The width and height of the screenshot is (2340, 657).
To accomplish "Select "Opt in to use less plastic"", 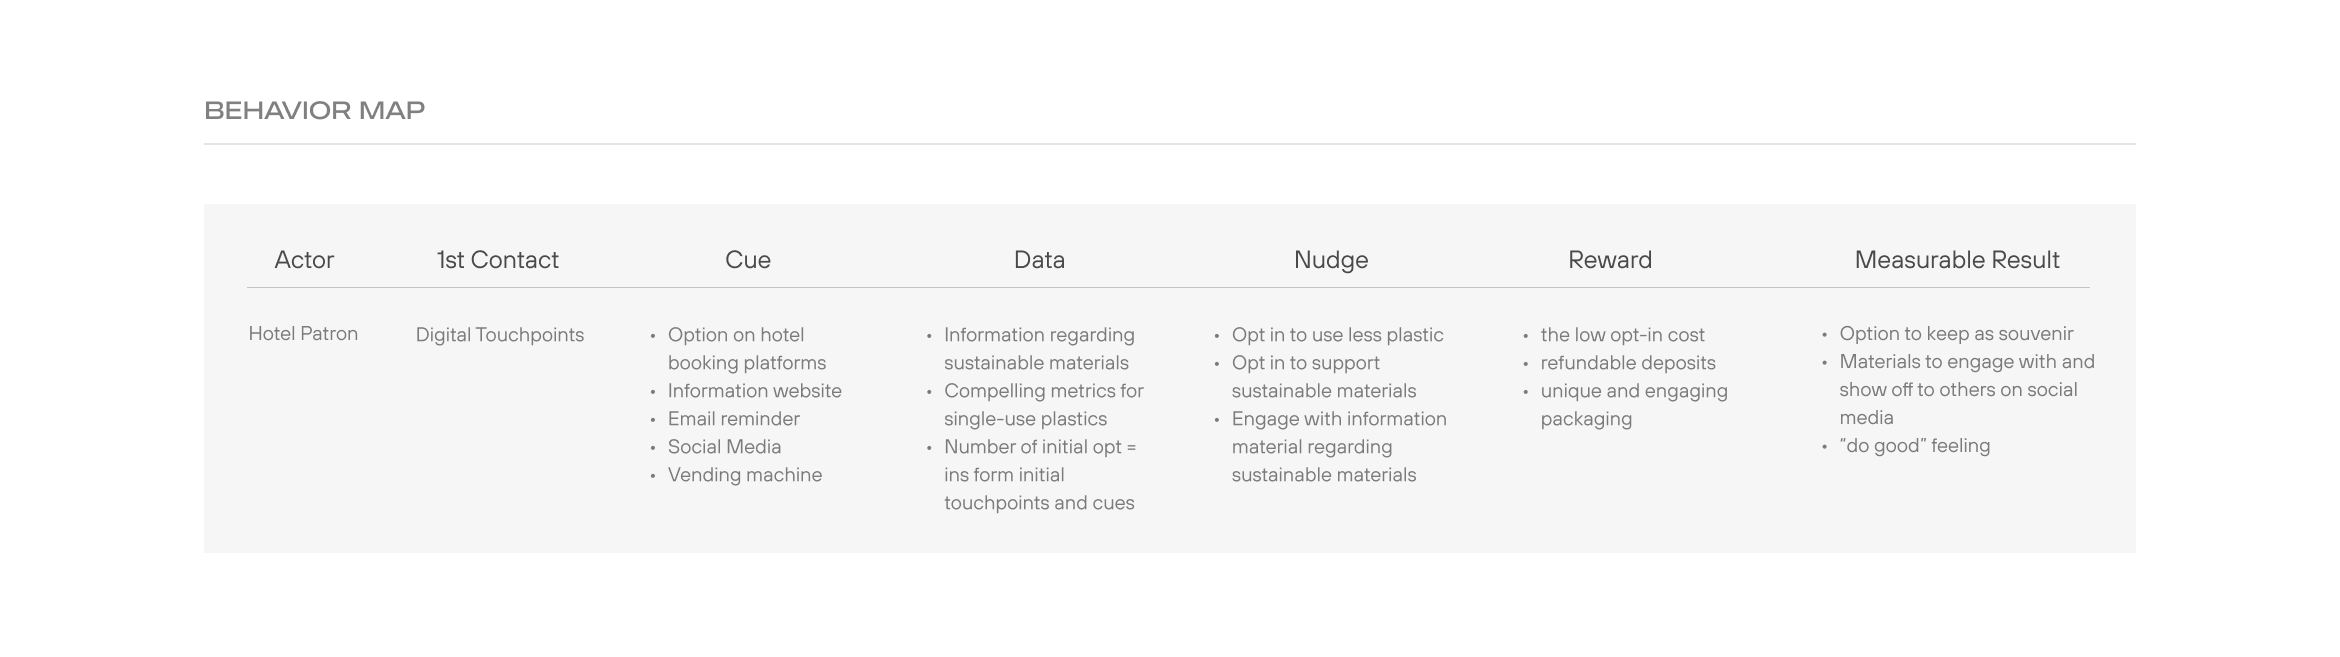I will click(x=1337, y=335).
